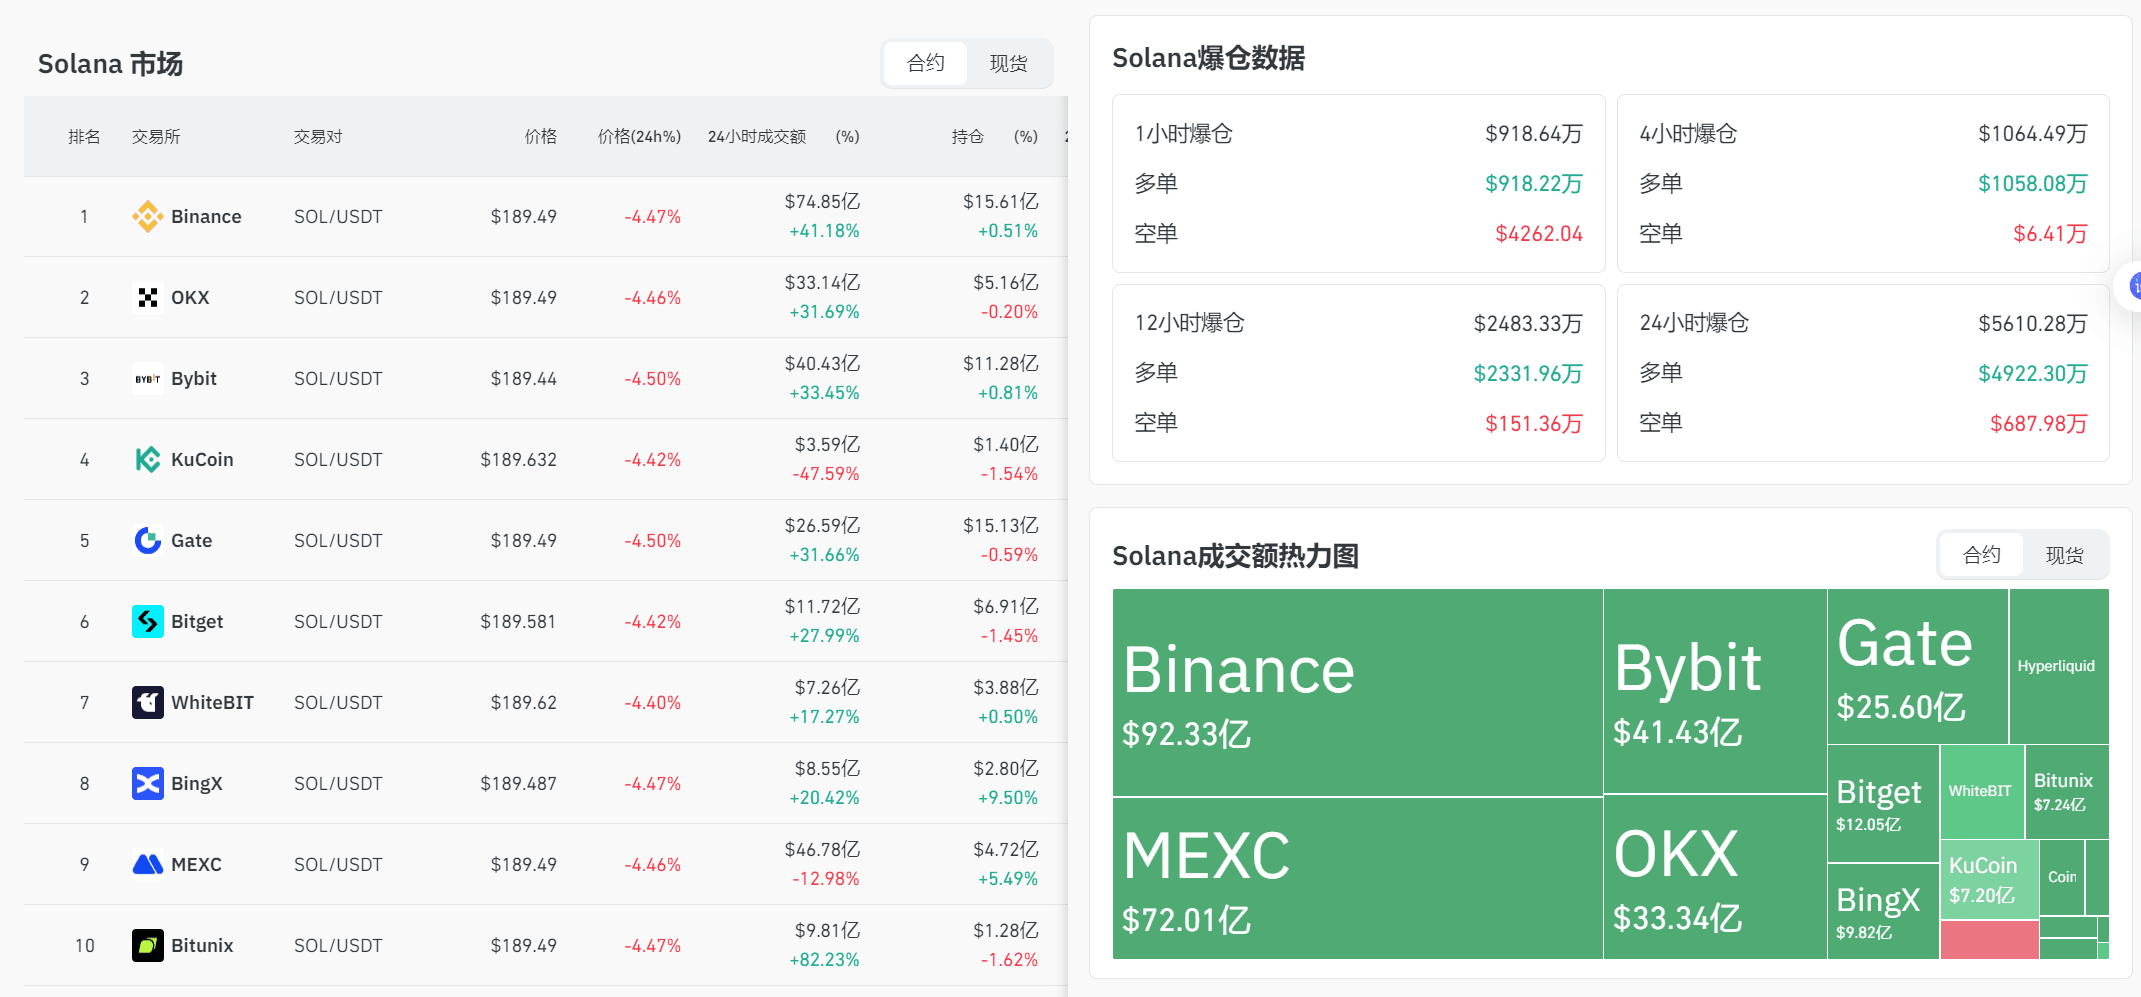Click the OKX exchange logo icon

[147, 297]
